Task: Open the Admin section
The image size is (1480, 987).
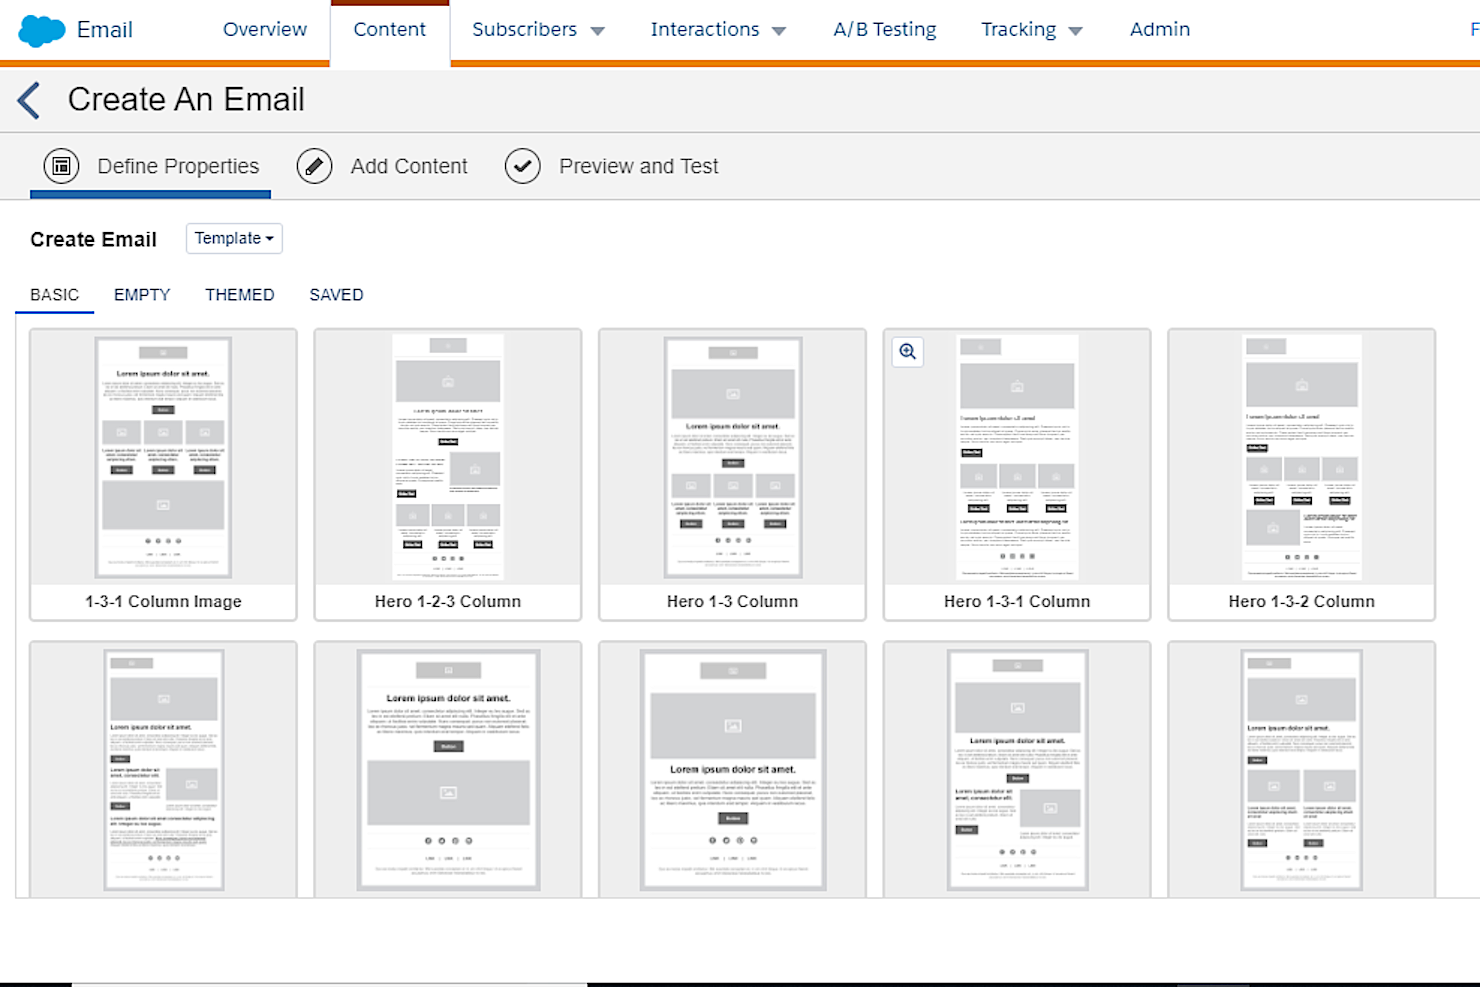Action: (x=1159, y=29)
